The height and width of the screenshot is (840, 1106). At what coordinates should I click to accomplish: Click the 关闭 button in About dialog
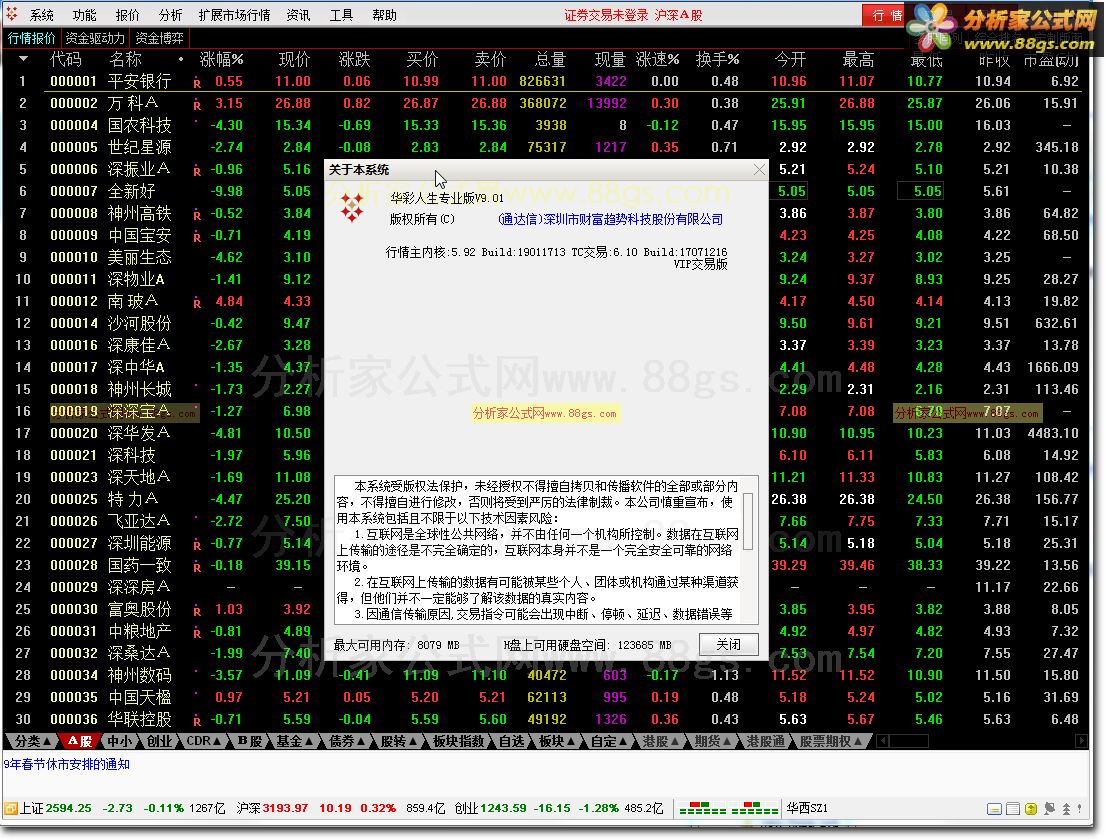[729, 644]
